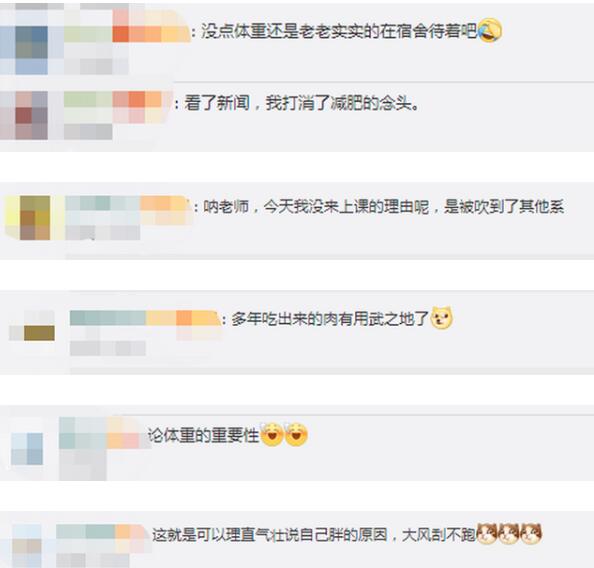Click the middle puppy emoji after 大风刮不跑
This screenshot has width=594, height=568.
pos(508,534)
